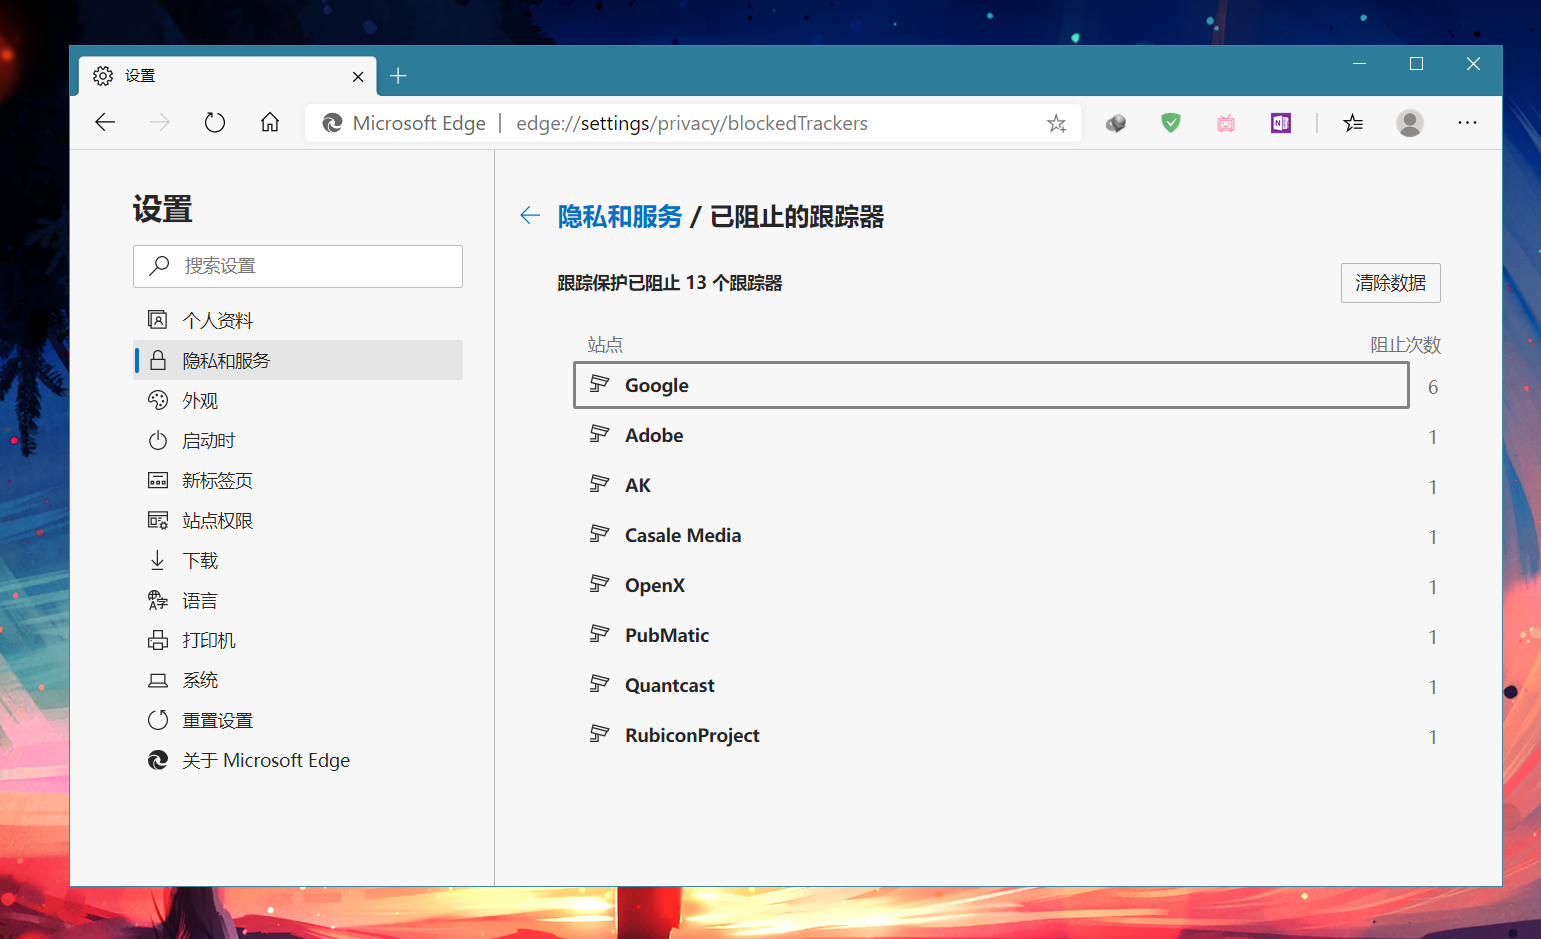The width and height of the screenshot is (1541, 939).
Task: Open 系统 settings section
Action: (x=298, y=680)
